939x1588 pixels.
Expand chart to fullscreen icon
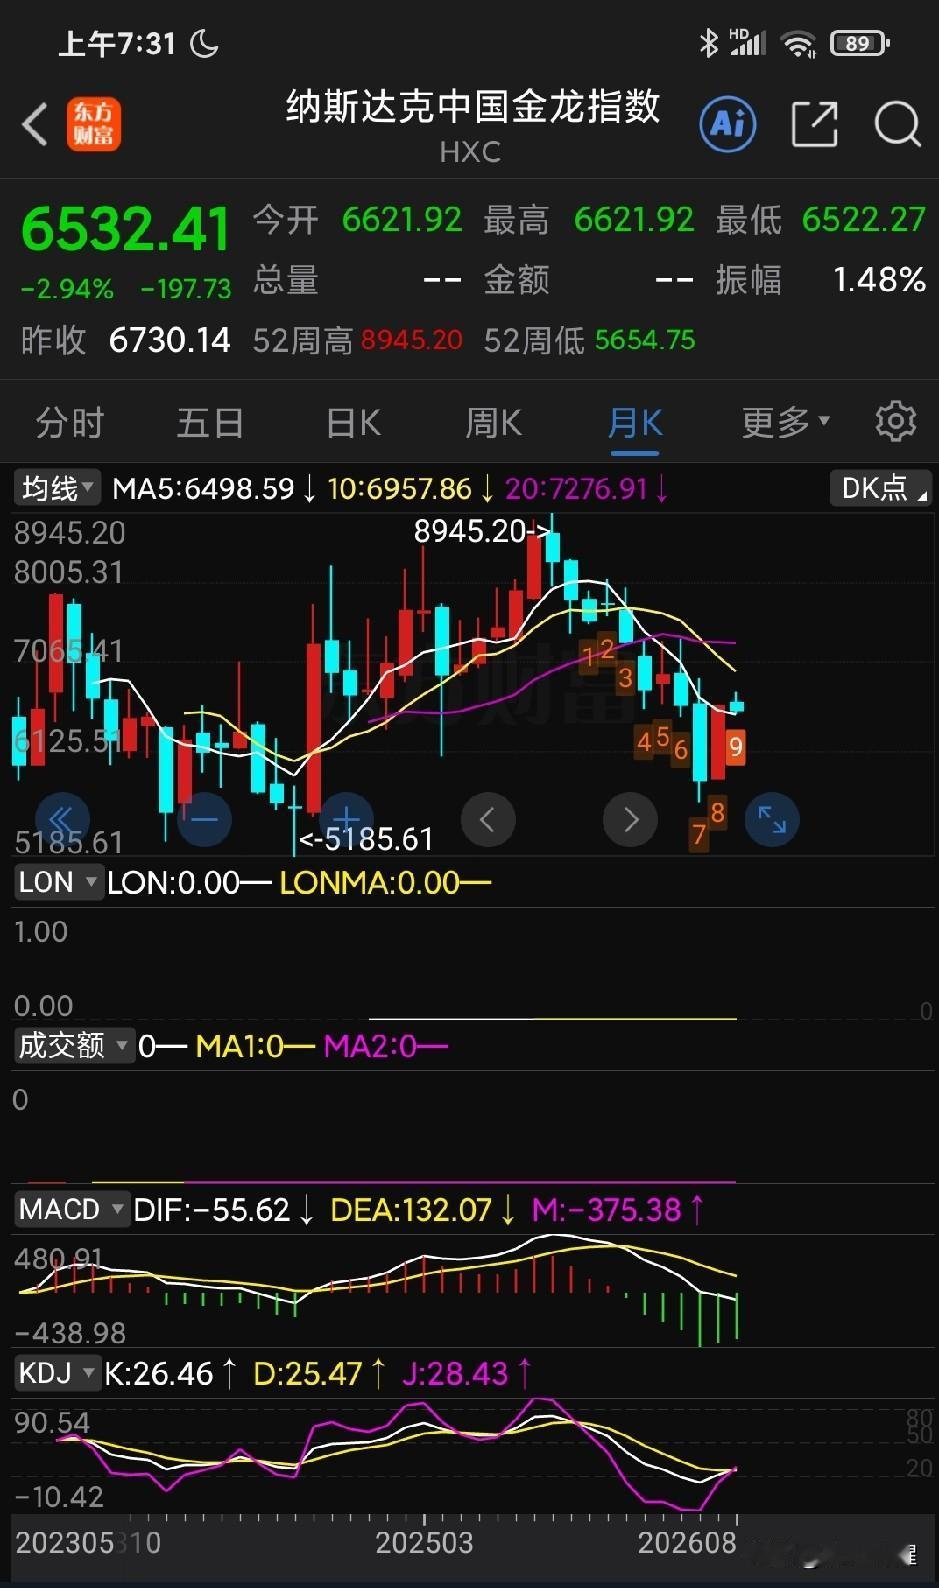[x=772, y=820]
